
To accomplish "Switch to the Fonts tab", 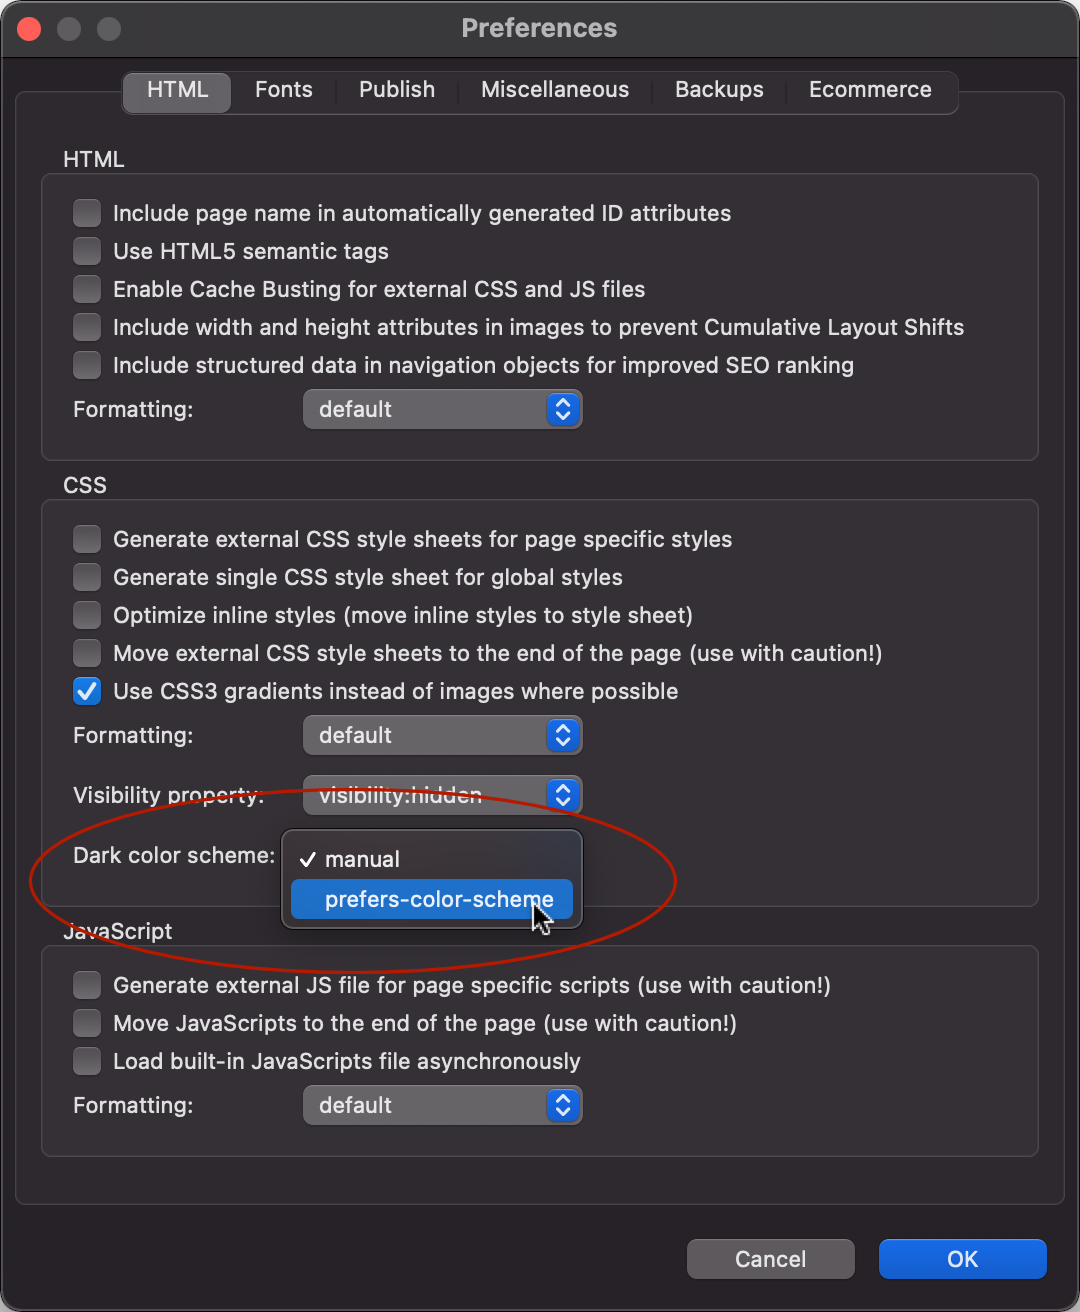I will 283,90.
